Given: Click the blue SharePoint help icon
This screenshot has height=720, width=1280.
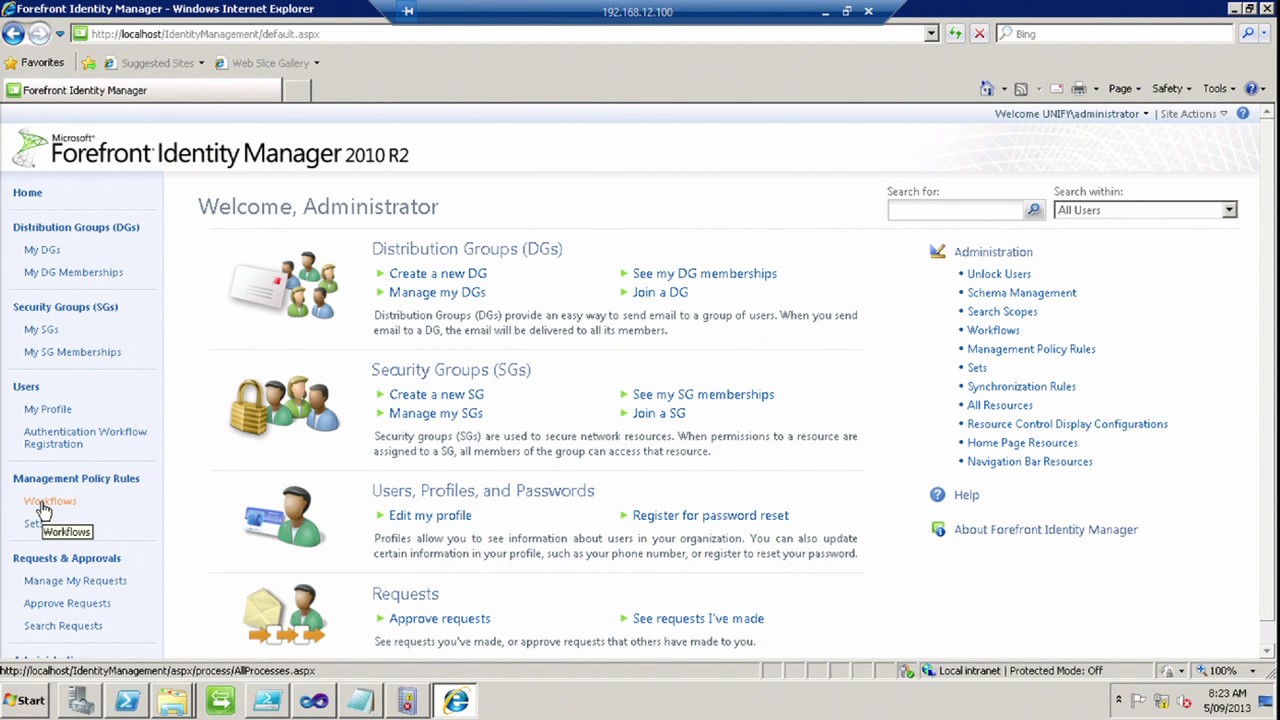Looking at the screenshot, I should [x=1243, y=114].
